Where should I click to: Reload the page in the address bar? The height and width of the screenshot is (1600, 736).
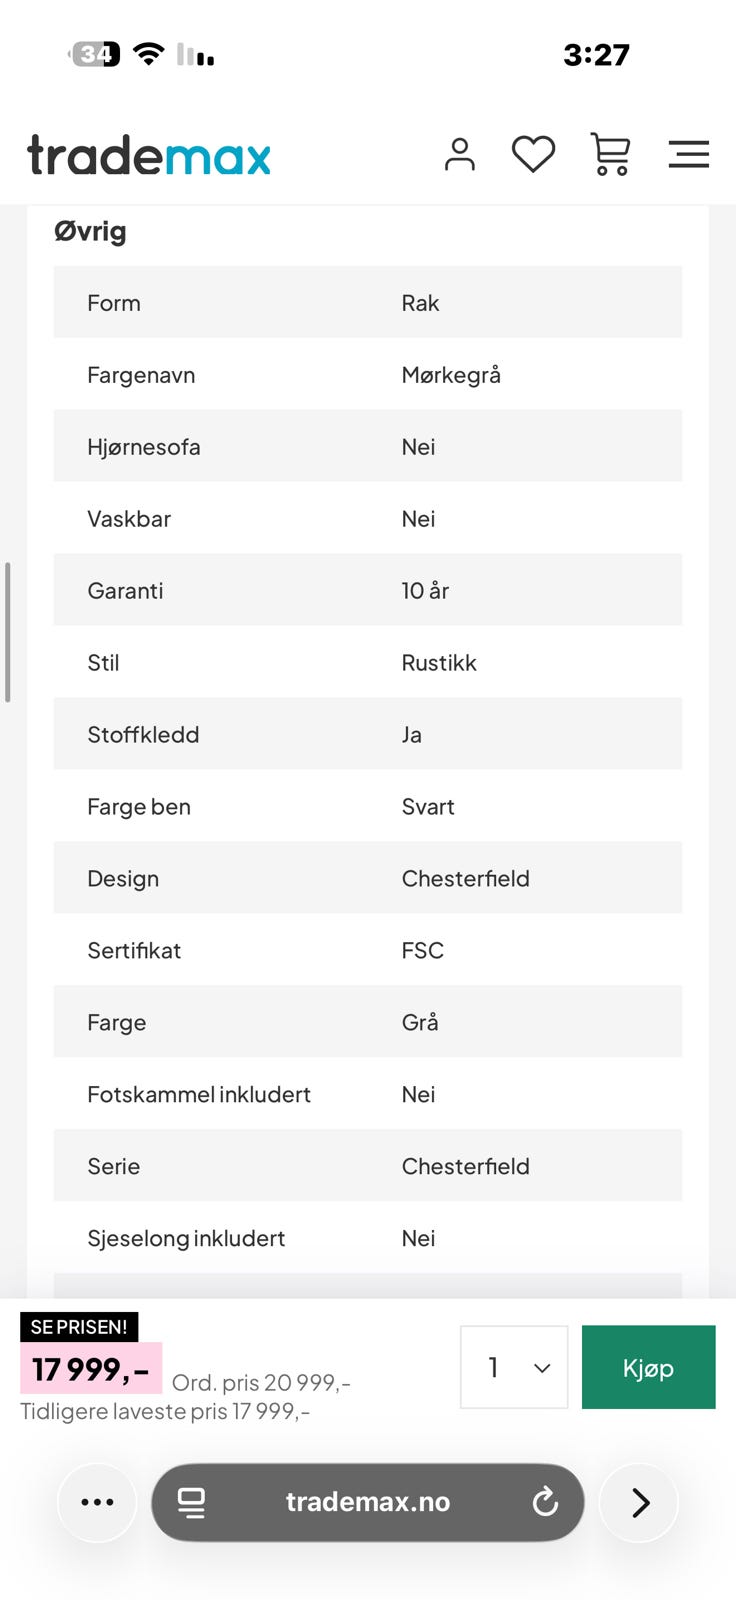click(x=545, y=1501)
